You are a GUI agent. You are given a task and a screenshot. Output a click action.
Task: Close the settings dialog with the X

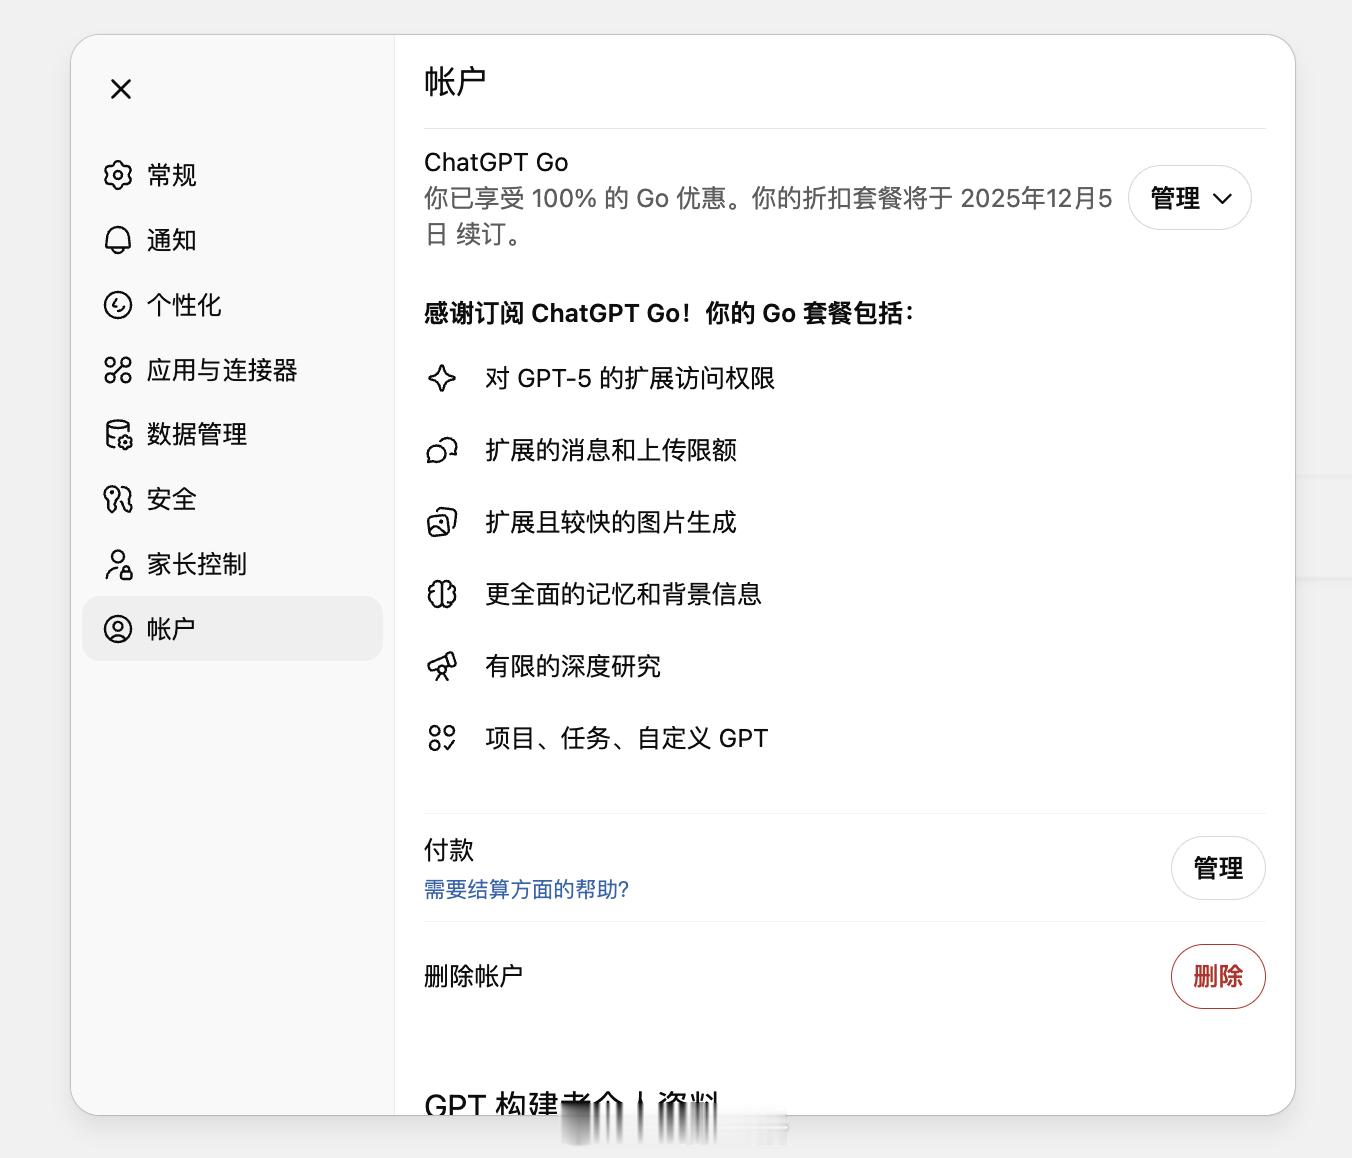point(121,89)
